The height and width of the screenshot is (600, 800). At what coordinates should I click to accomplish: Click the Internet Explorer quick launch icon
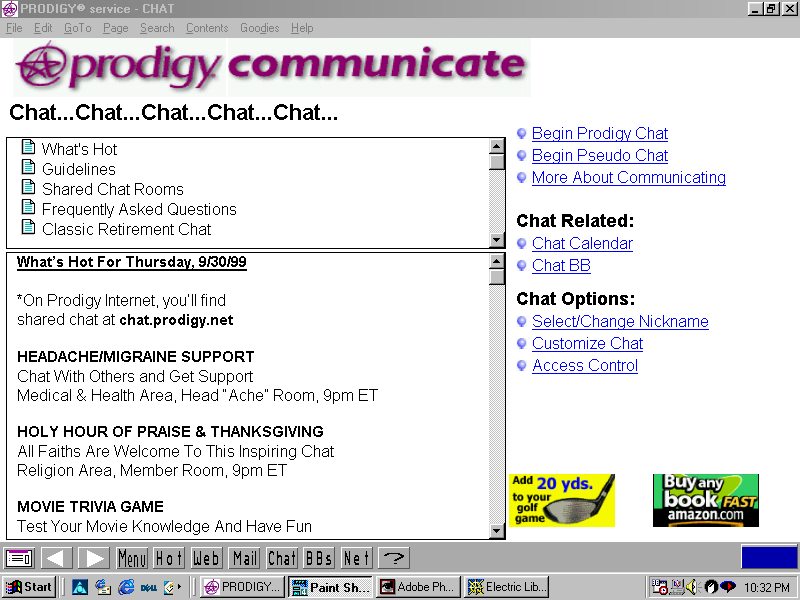[x=126, y=587]
